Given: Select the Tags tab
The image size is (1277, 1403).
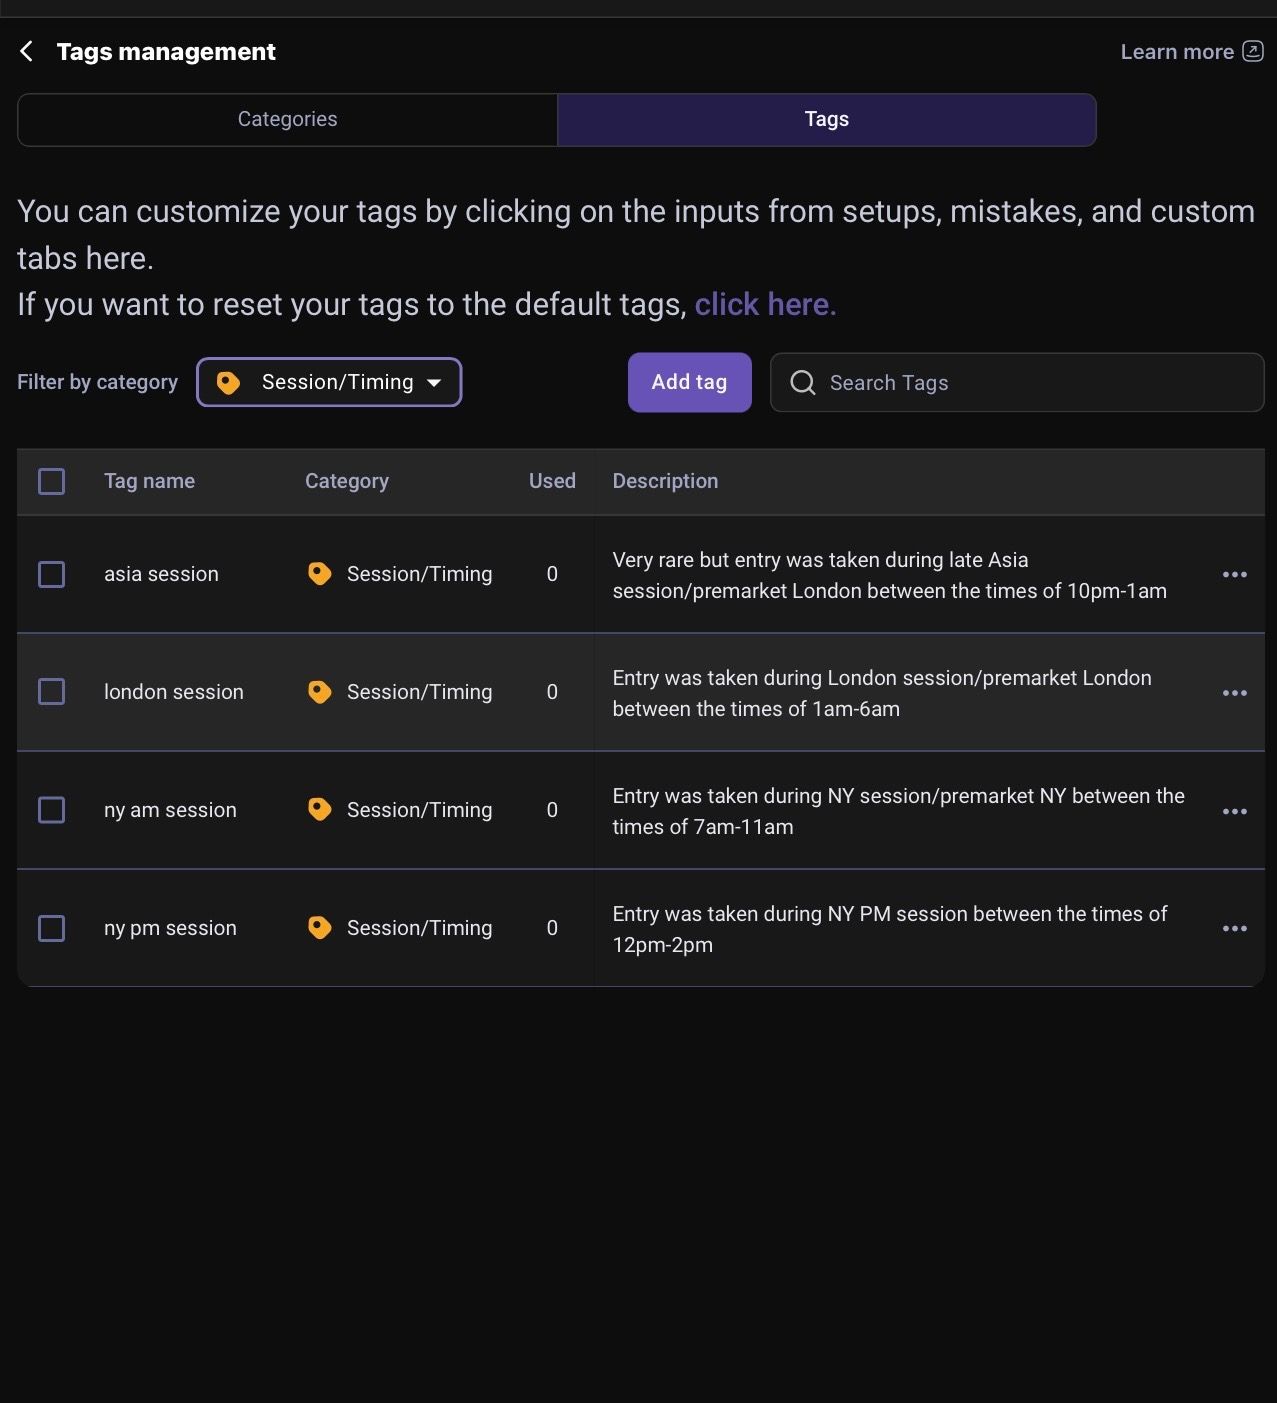Looking at the screenshot, I should click(x=827, y=119).
